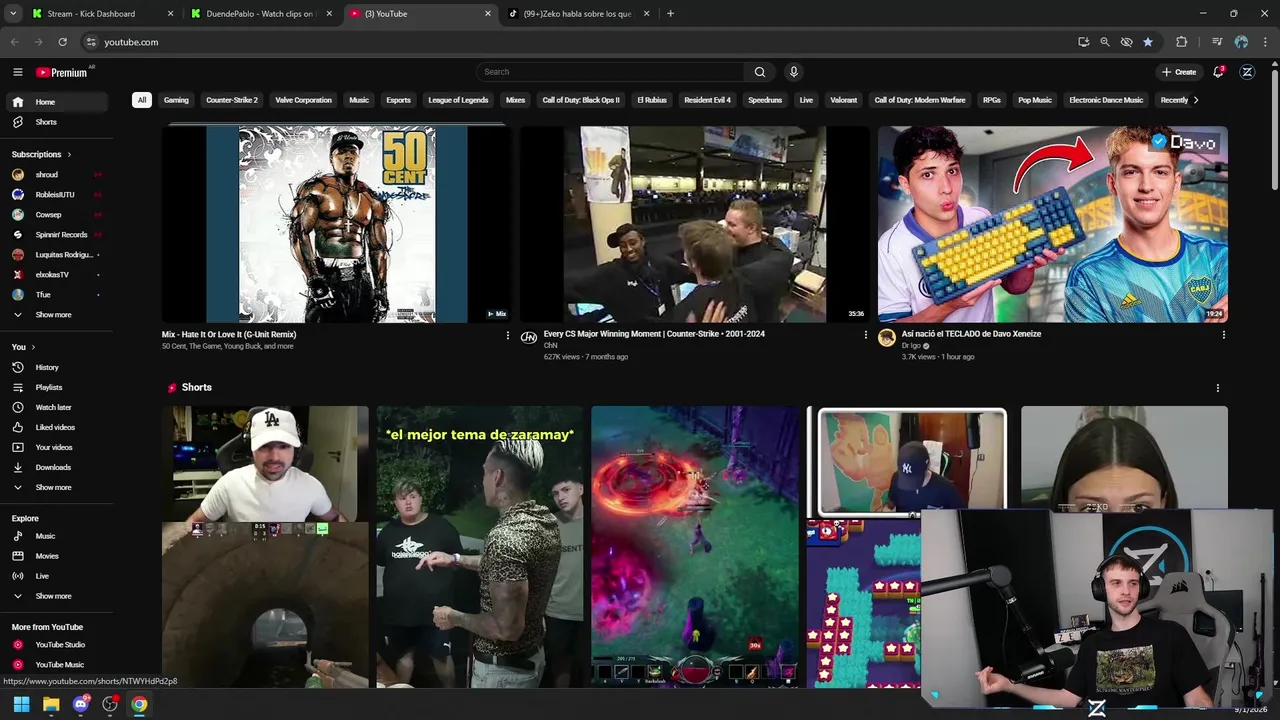This screenshot has width=1280, height=720.
Task: Switch to the DuendePablo Kick tab
Action: pos(260,14)
